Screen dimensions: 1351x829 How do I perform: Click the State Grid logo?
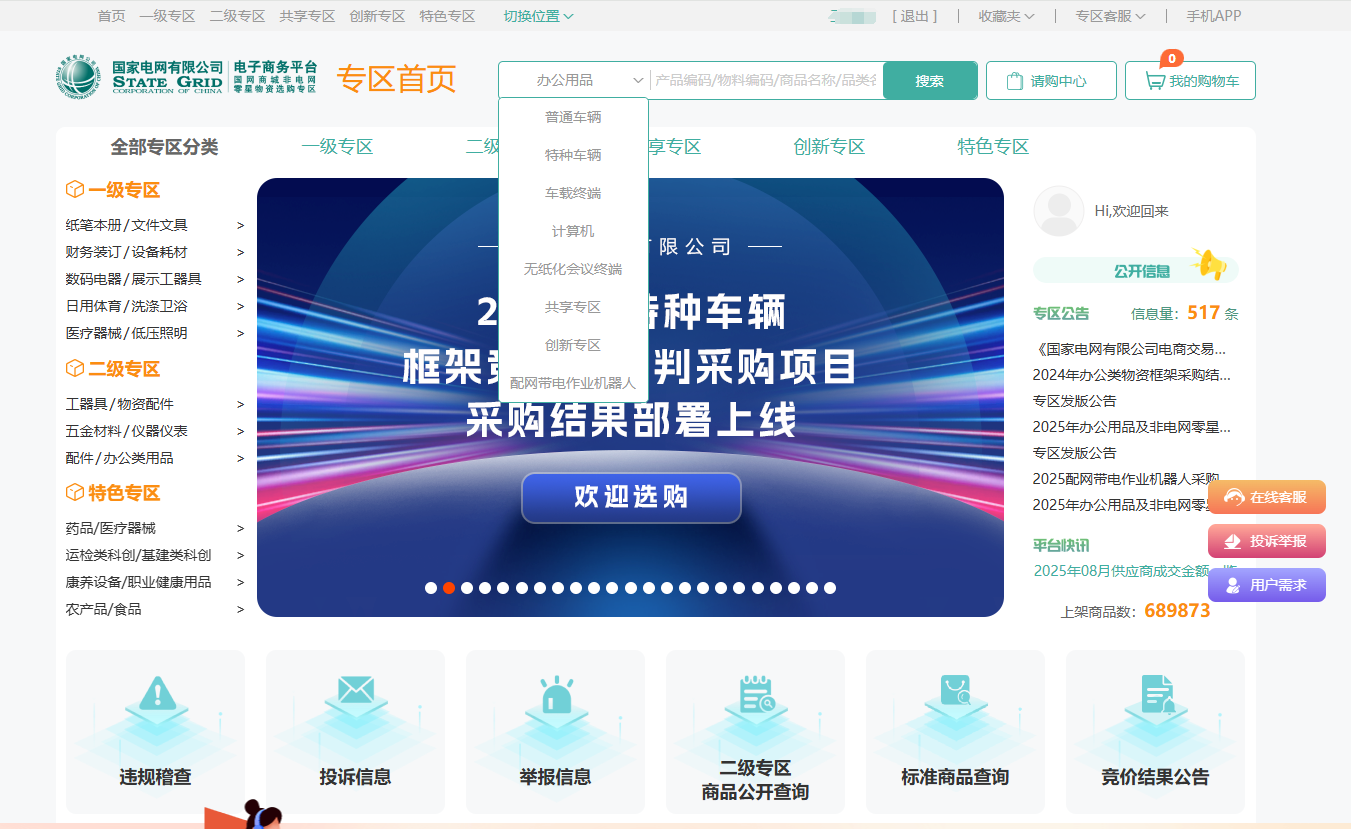pyautogui.click(x=78, y=80)
